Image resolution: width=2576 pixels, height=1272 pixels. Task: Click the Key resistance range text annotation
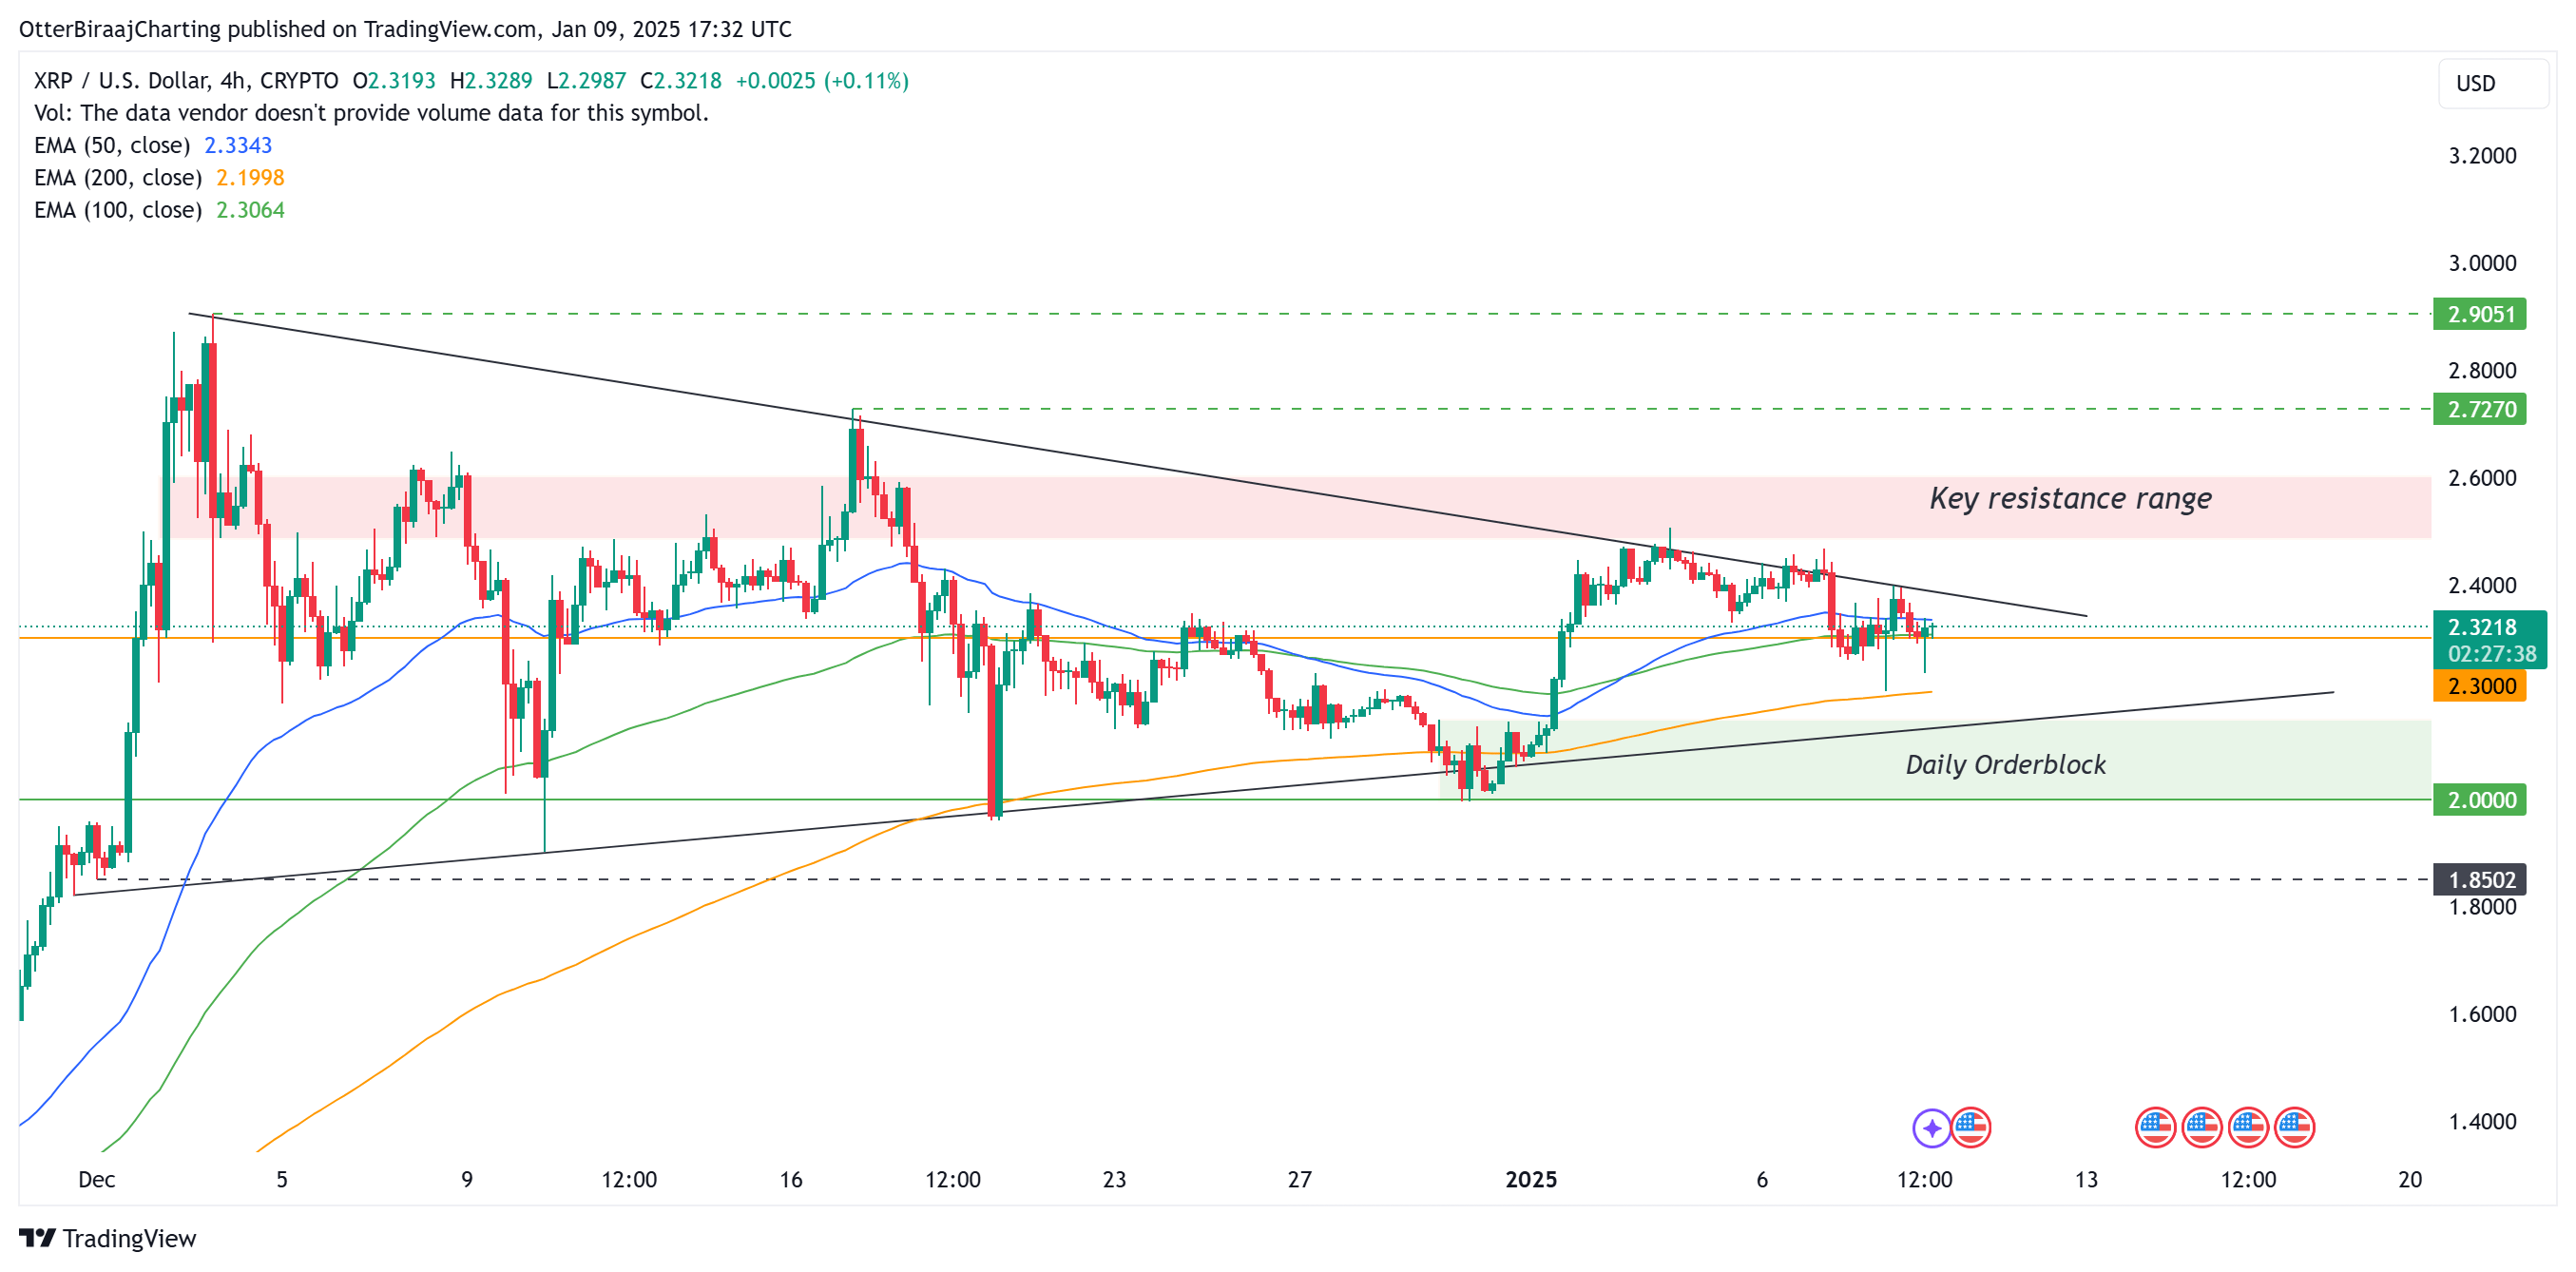pos(2070,499)
